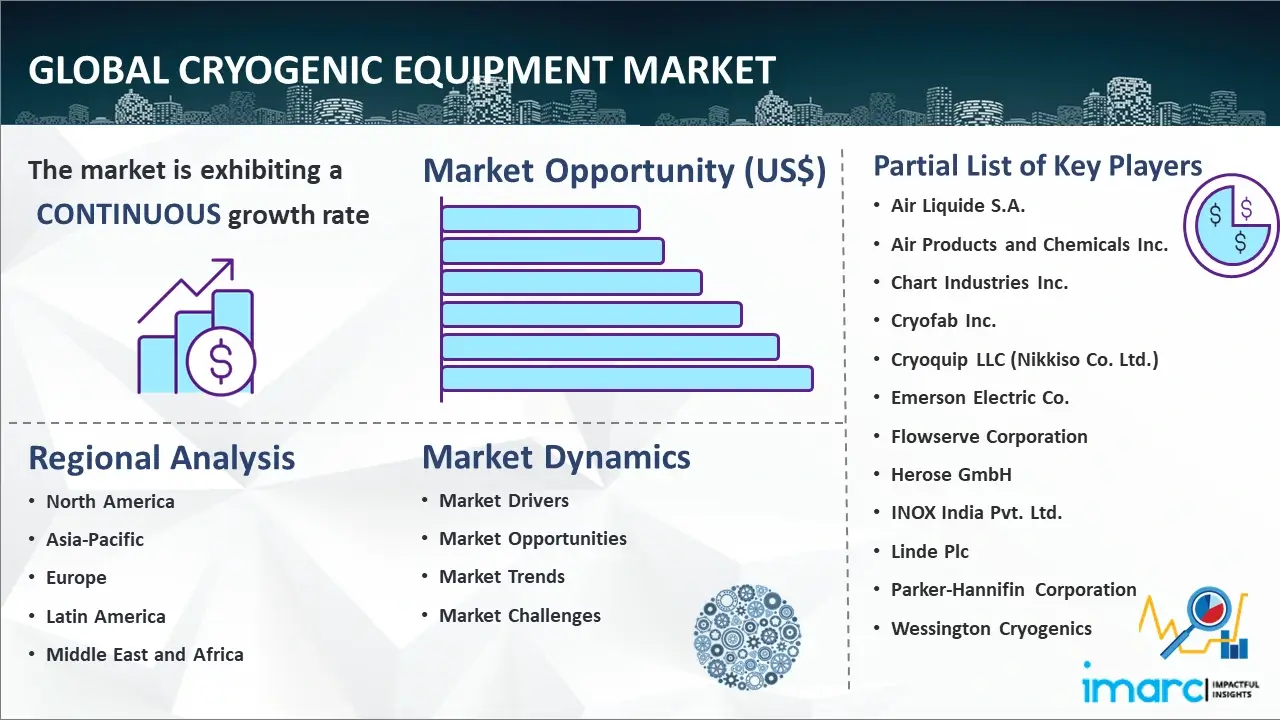Click Wessington Cryogenics entry
The width and height of the screenshot is (1280, 720).
(x=991, y=629)
